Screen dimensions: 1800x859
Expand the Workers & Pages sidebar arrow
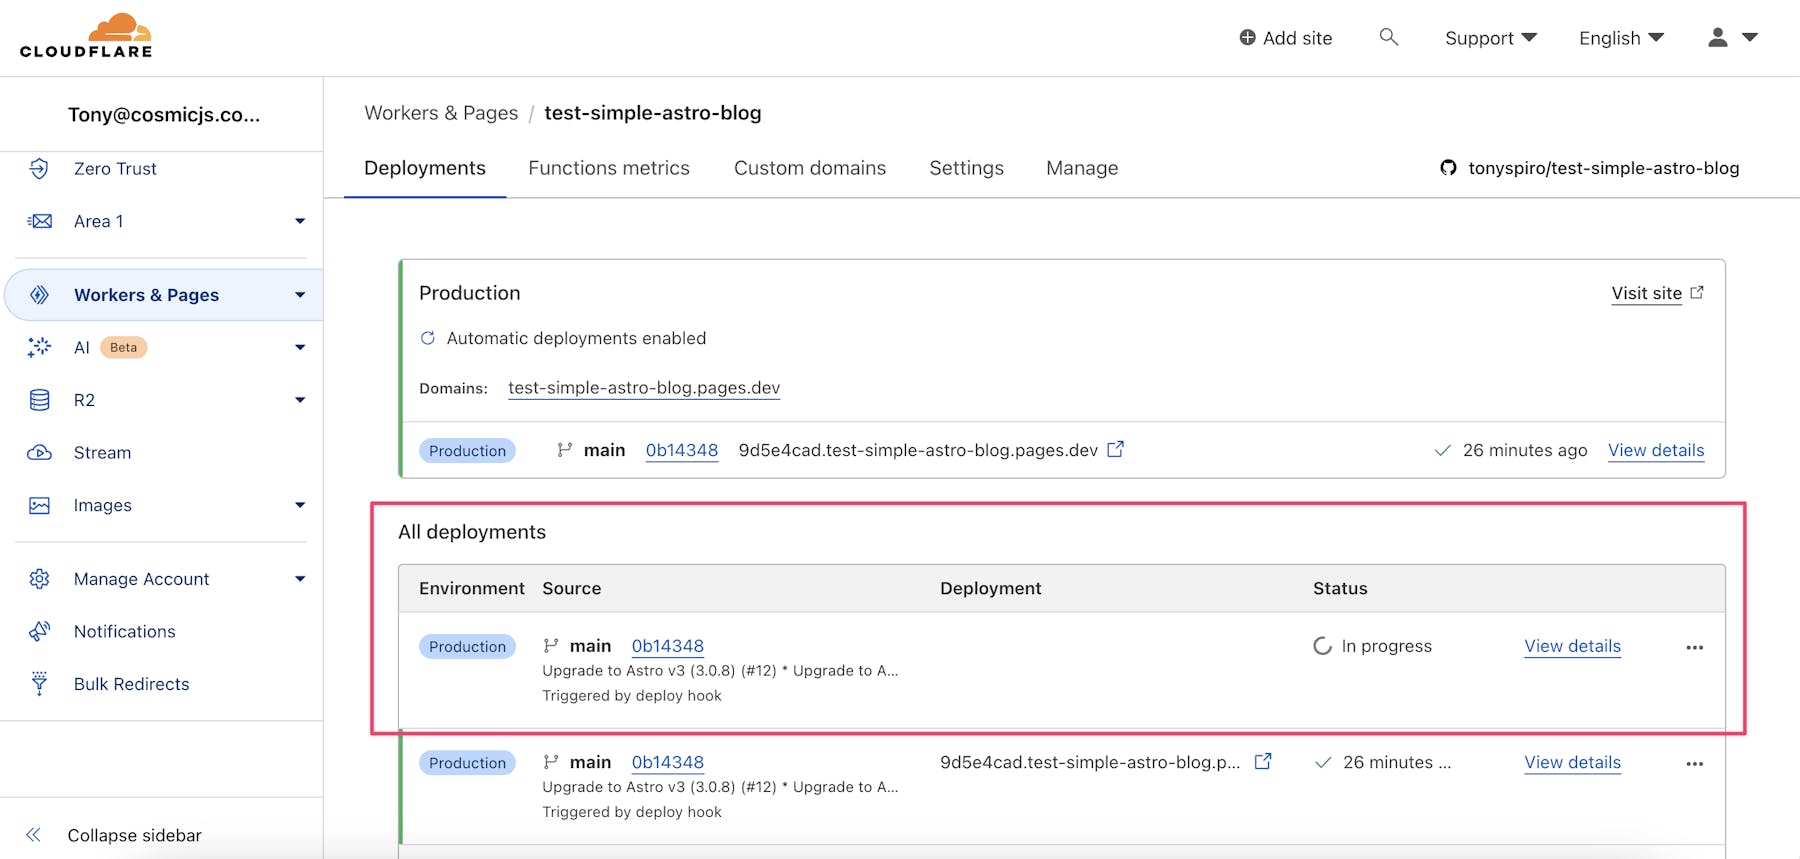[x=300, y=295]
